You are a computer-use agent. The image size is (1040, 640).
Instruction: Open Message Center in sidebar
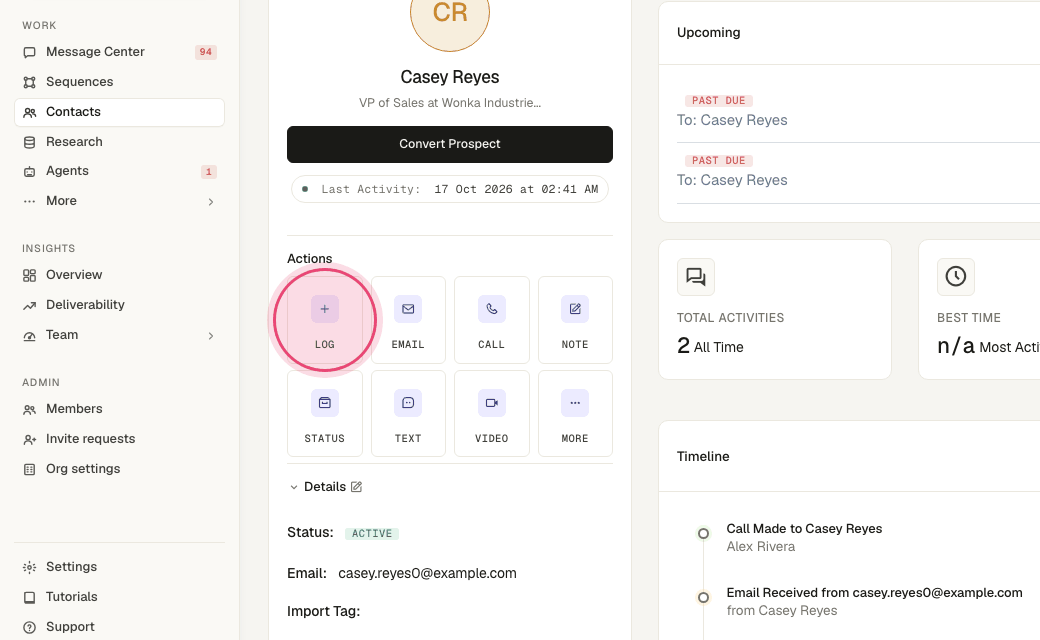[x=119, y=52]
